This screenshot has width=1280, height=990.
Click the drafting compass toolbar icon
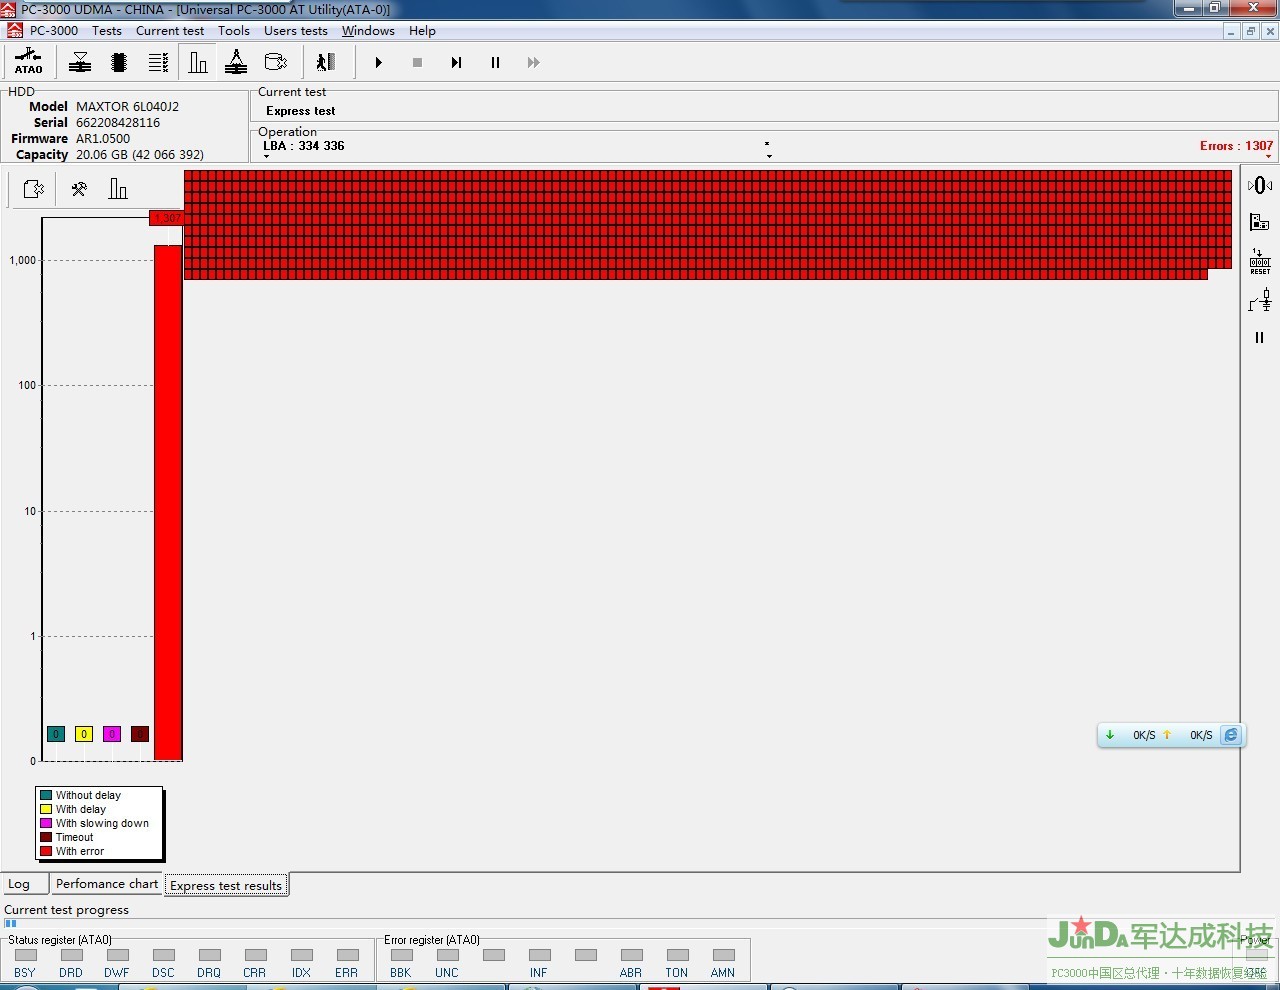tap(236, 62)
